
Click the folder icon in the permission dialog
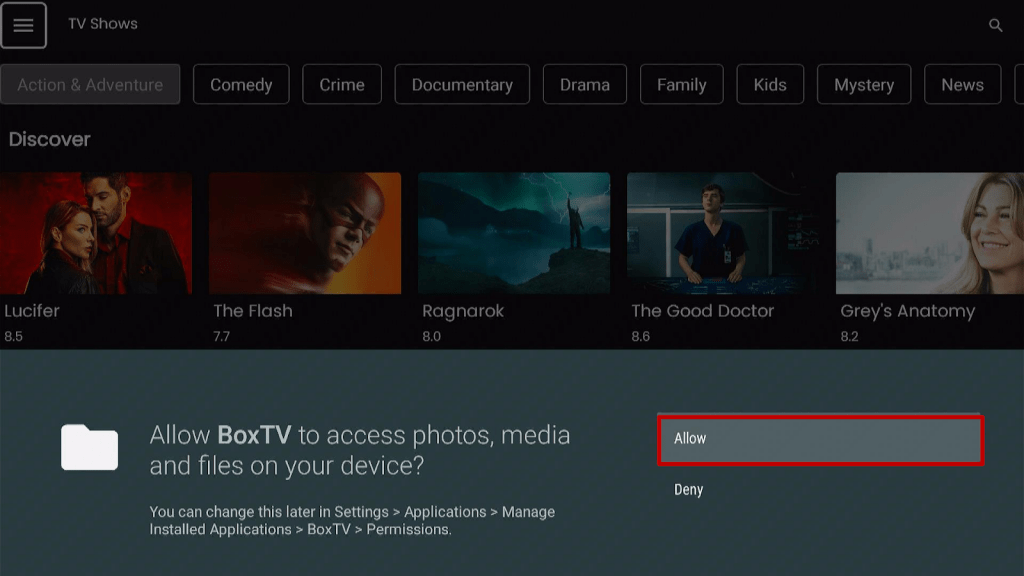pos(89,447)
